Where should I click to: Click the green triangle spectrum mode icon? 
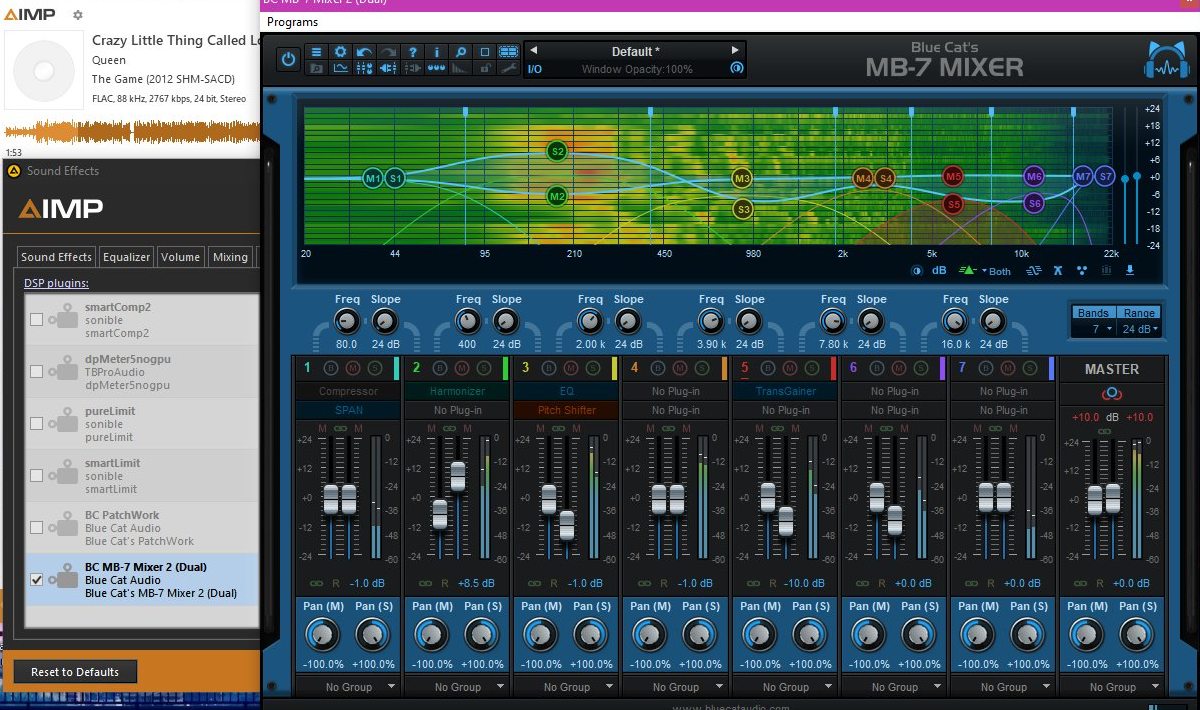coord(967,270)
